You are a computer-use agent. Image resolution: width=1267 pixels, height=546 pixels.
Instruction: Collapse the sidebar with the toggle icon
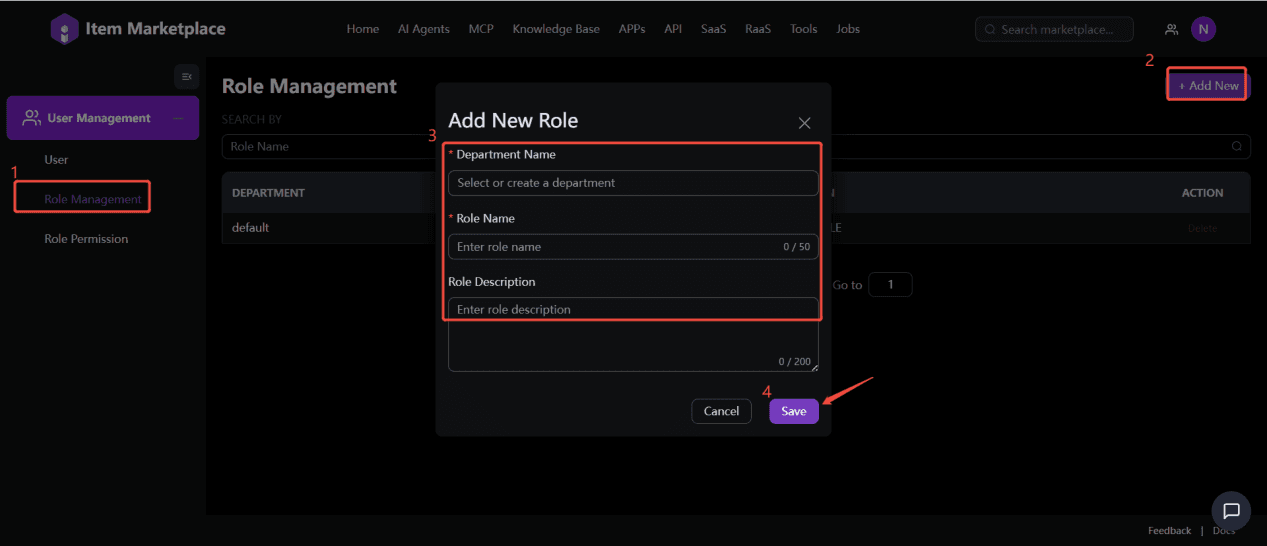pyautogui.click(x=186, y=76)
